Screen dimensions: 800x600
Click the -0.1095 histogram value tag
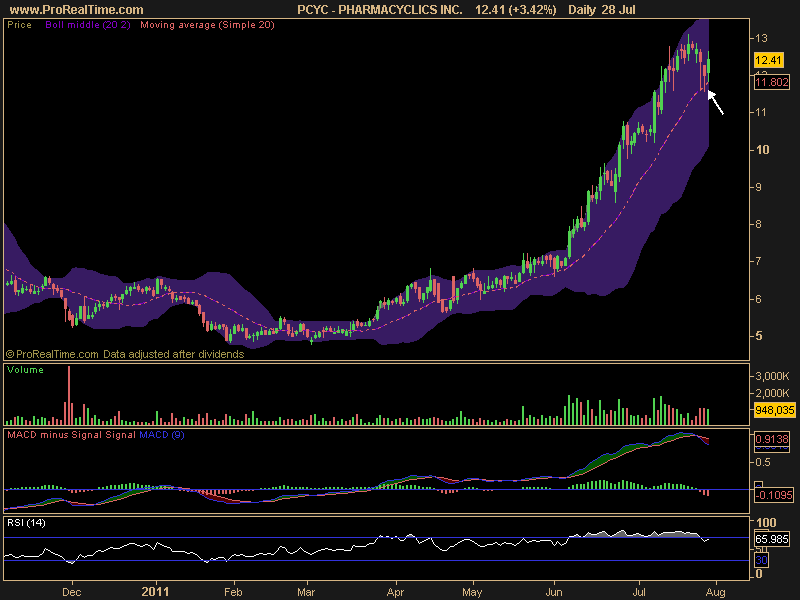tap(774, 495)
